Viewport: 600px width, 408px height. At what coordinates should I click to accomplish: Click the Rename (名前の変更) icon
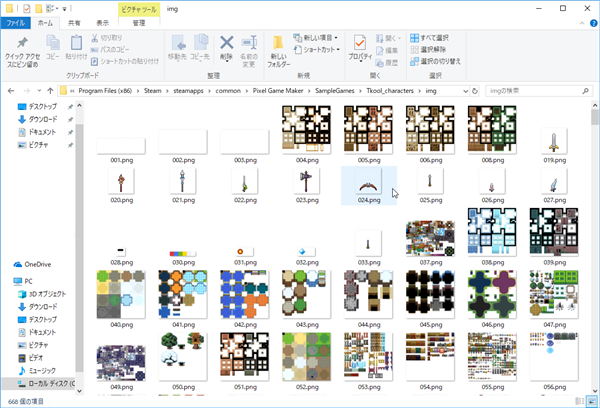[249, 43]
